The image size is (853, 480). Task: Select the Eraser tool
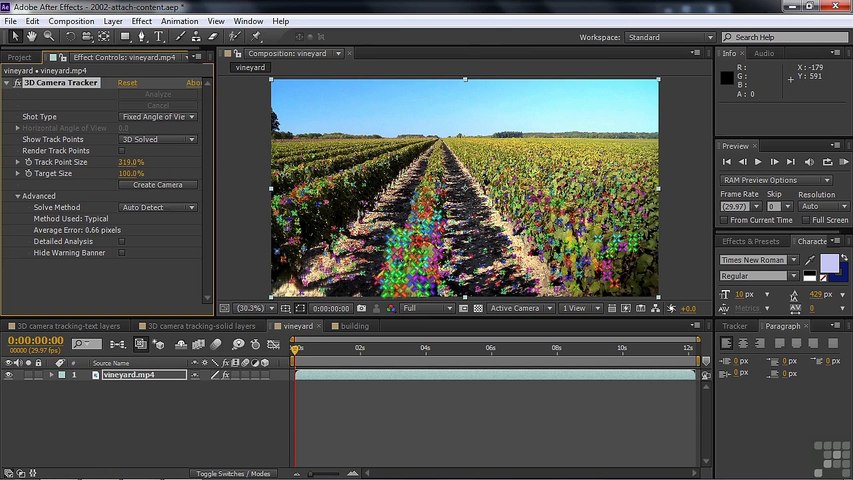tap(212, 37)
